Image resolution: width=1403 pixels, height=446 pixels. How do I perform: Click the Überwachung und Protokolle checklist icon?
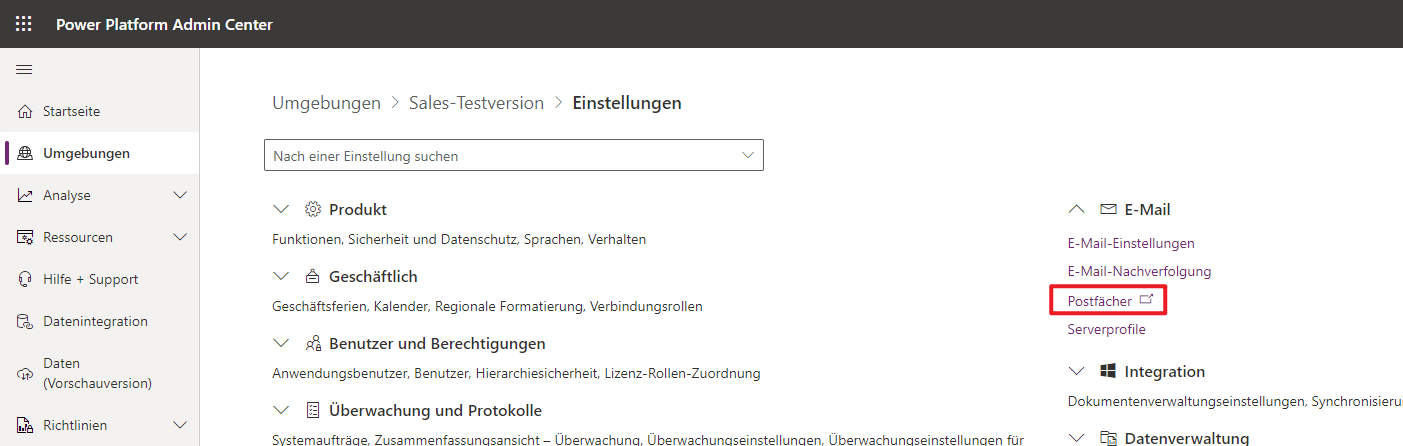312,410
